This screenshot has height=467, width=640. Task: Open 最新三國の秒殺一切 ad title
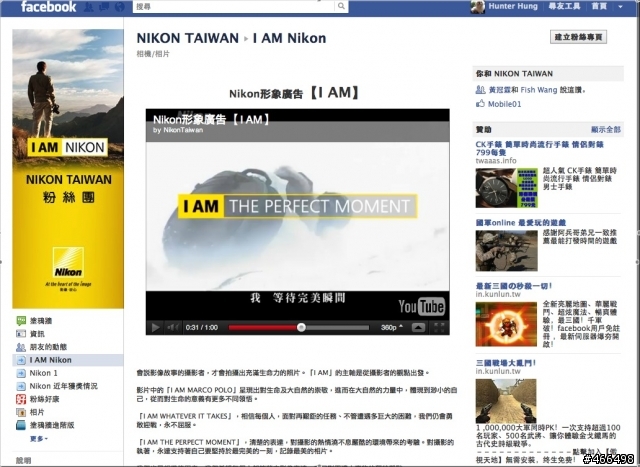coord(514,286)
